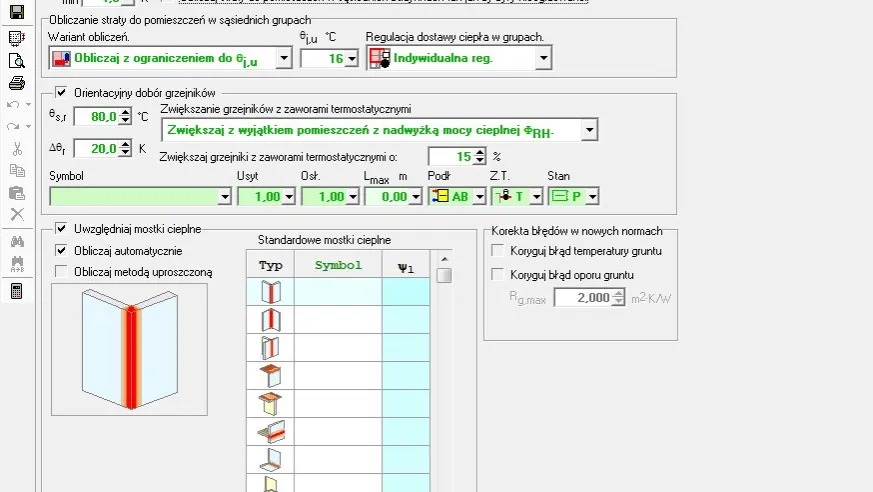Viewport: 873px width, 492px height.
Task: Expand the Podł. AB connection dropdown
Action: point(479,197)
